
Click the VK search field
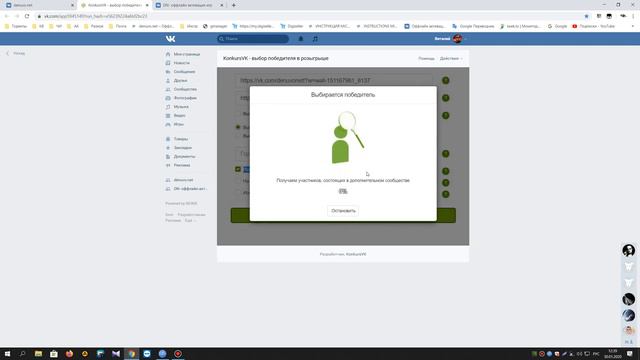click(x=253, y=39)
